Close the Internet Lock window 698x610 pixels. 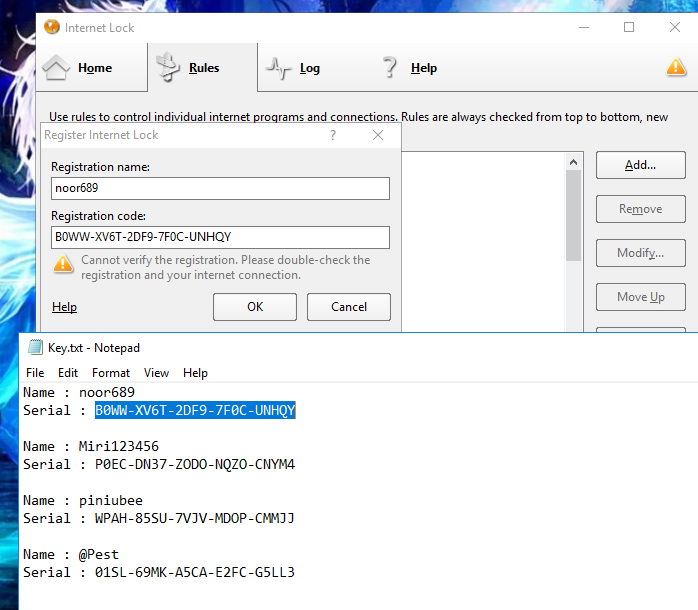(675, 27)
